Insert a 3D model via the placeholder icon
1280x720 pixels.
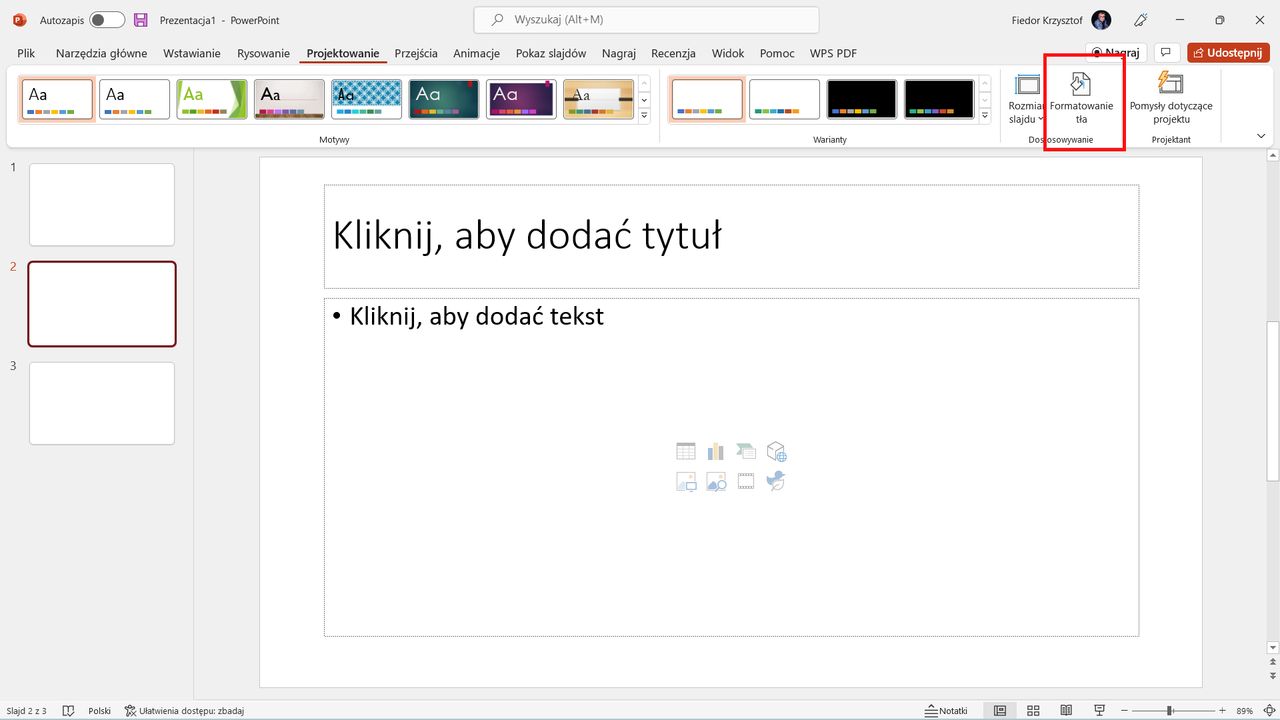776,451
